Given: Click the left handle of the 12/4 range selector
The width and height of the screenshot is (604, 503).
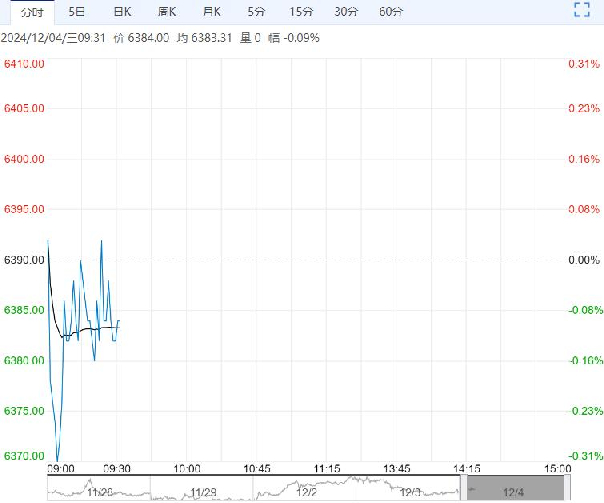Looking at the screenshot, I should point(464,490).
